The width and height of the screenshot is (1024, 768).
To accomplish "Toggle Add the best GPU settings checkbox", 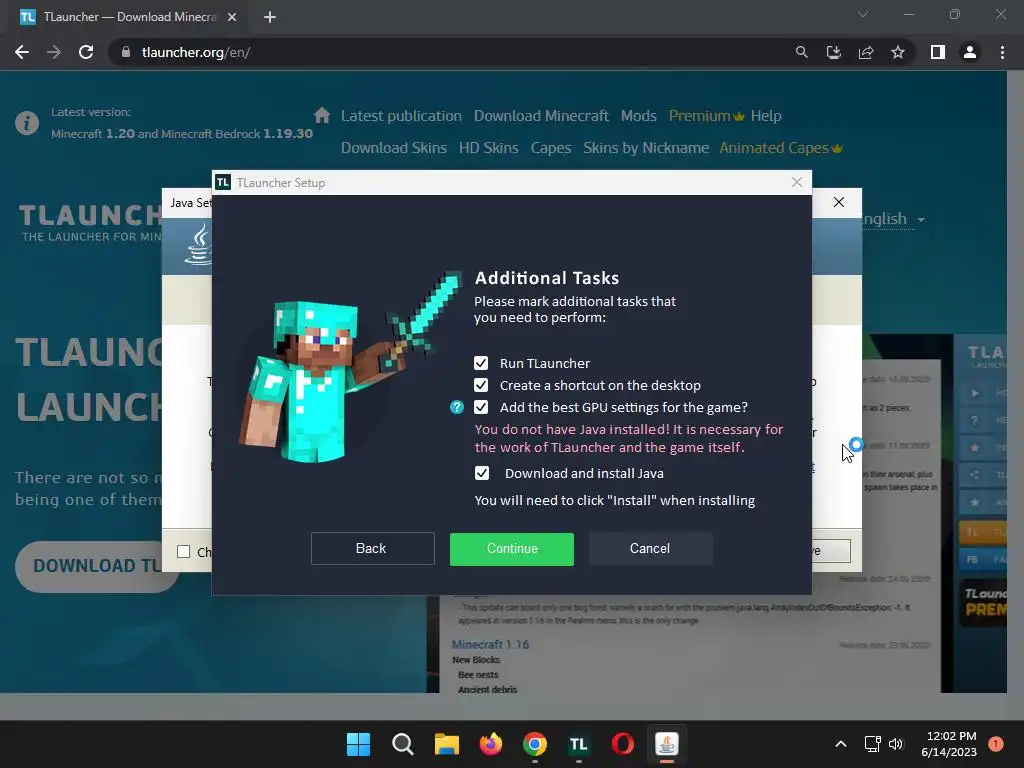I will pyautogui.click(x=481, y=408).
